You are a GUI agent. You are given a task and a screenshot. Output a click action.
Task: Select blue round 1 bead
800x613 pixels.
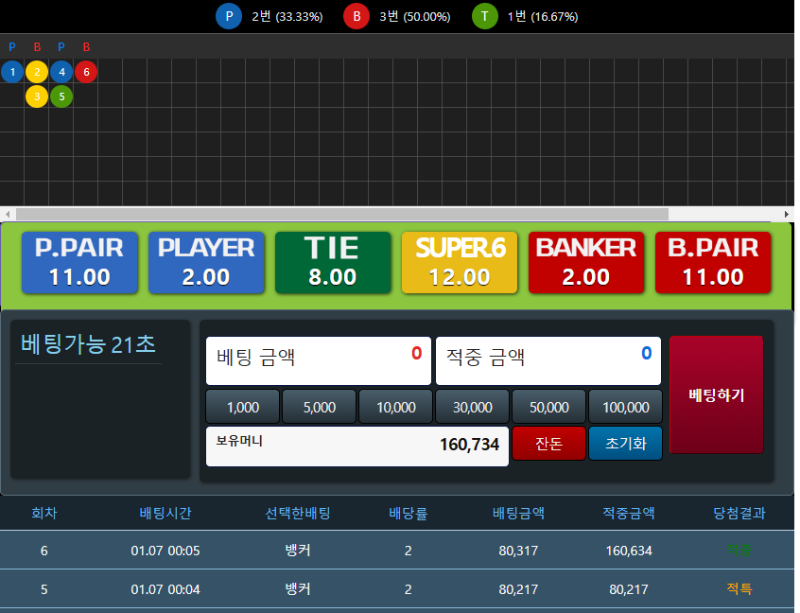tap(12, 72)
